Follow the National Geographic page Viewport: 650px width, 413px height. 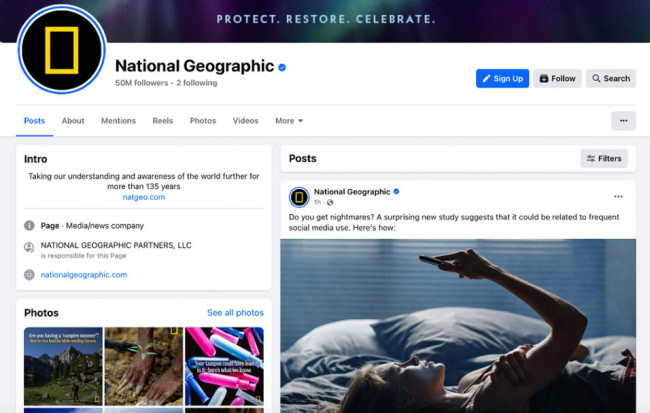pos(558,78)
